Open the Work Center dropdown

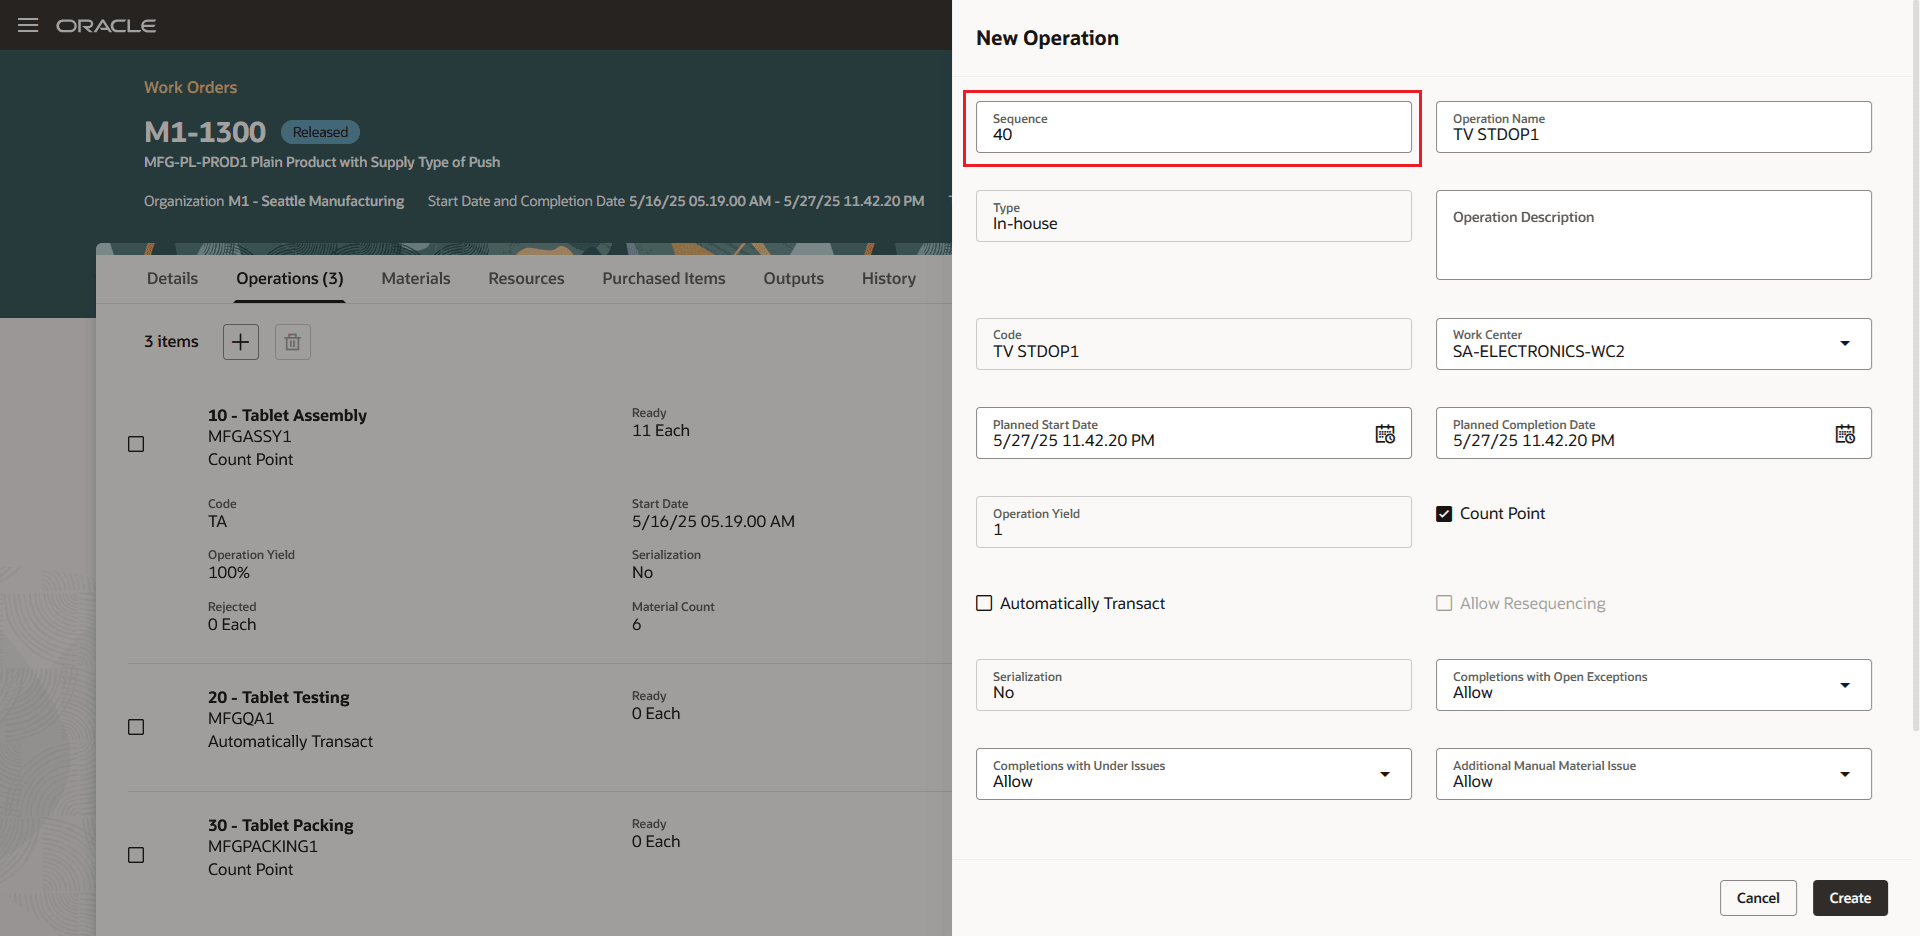click(1845, 343)
